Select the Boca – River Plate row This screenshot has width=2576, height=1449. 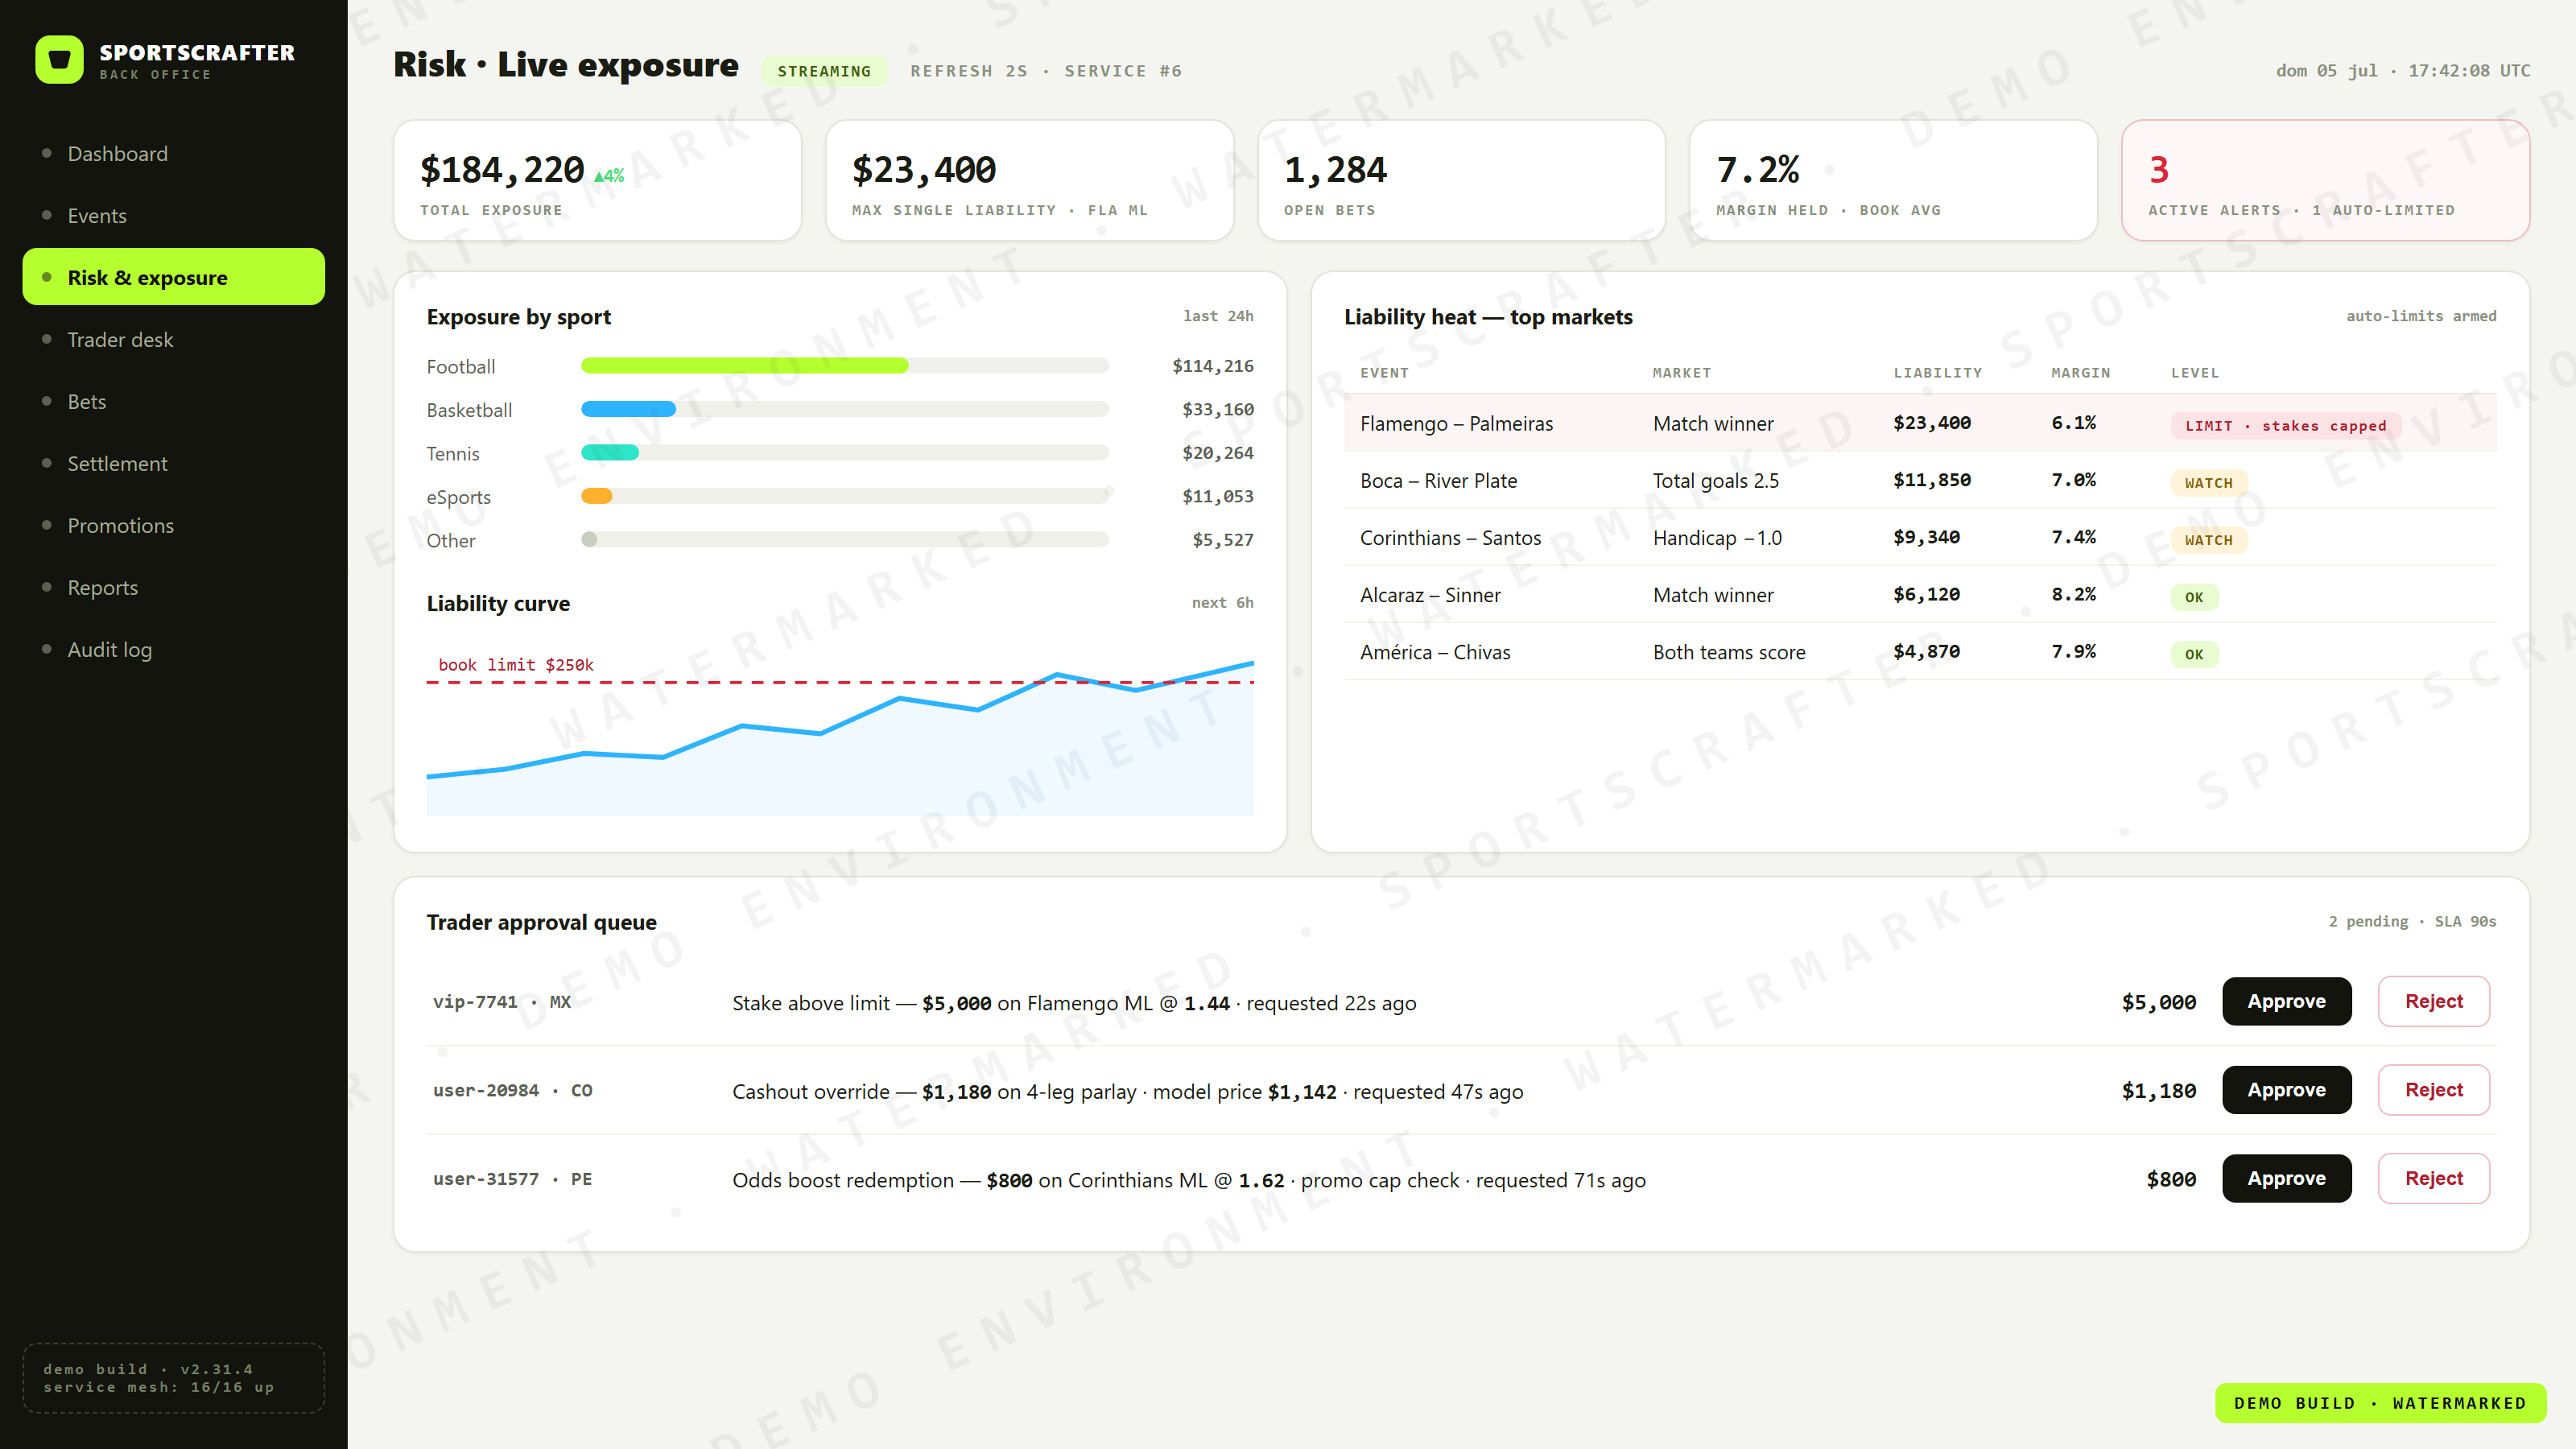pos(1920,480)
